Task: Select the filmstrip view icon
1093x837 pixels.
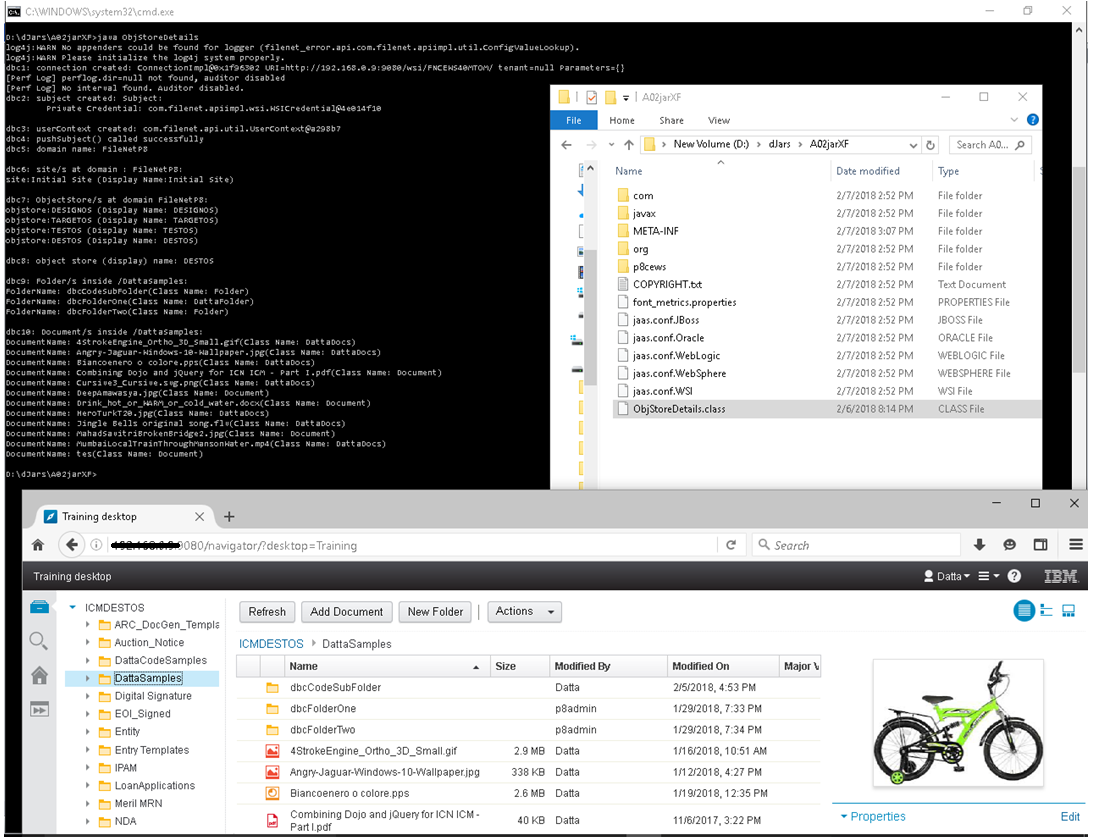Action: coord(1068,611)
